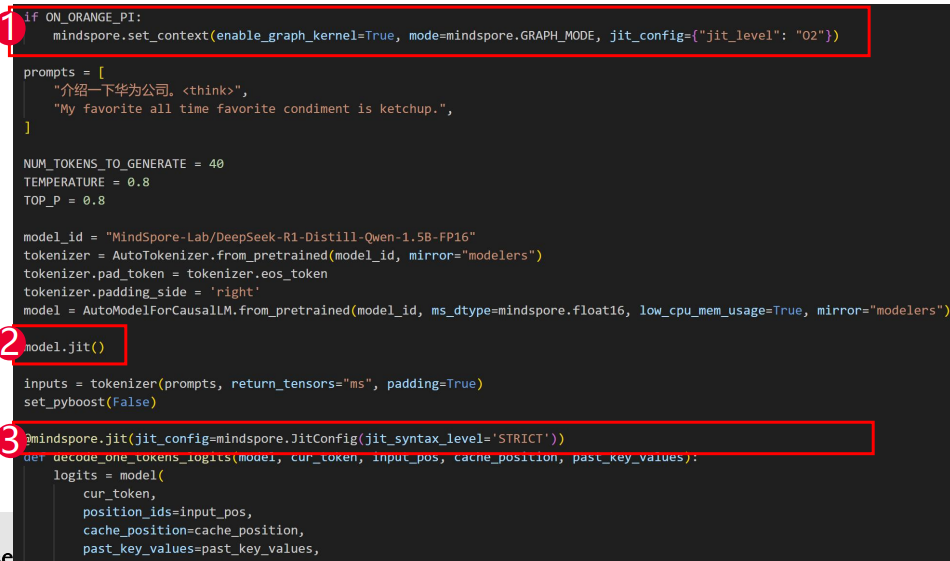
Task: Click the set_pyboost(False) call
Action: 87,402
